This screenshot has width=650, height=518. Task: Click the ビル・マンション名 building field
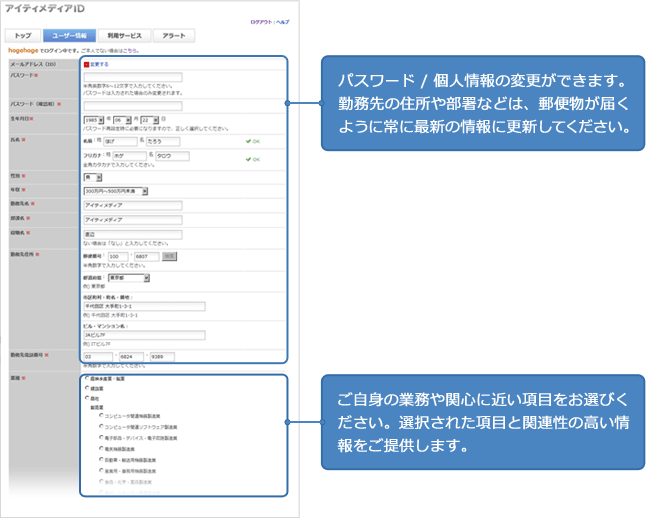[x=144, y=335]
